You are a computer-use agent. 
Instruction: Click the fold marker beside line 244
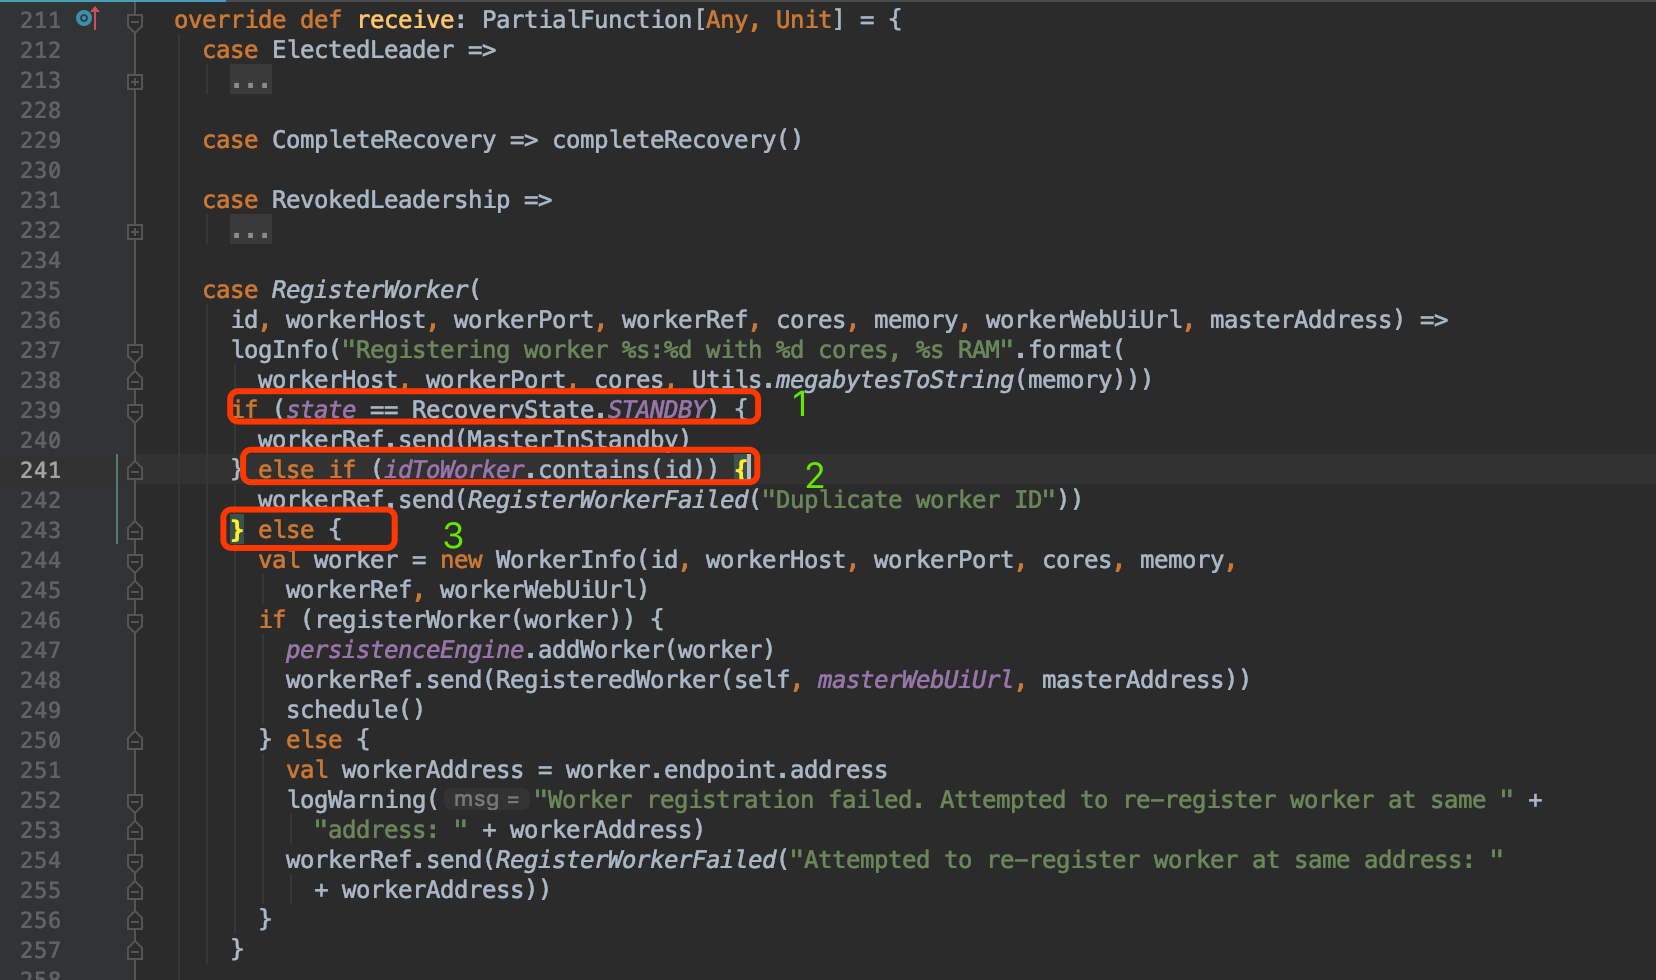(135, 560)
